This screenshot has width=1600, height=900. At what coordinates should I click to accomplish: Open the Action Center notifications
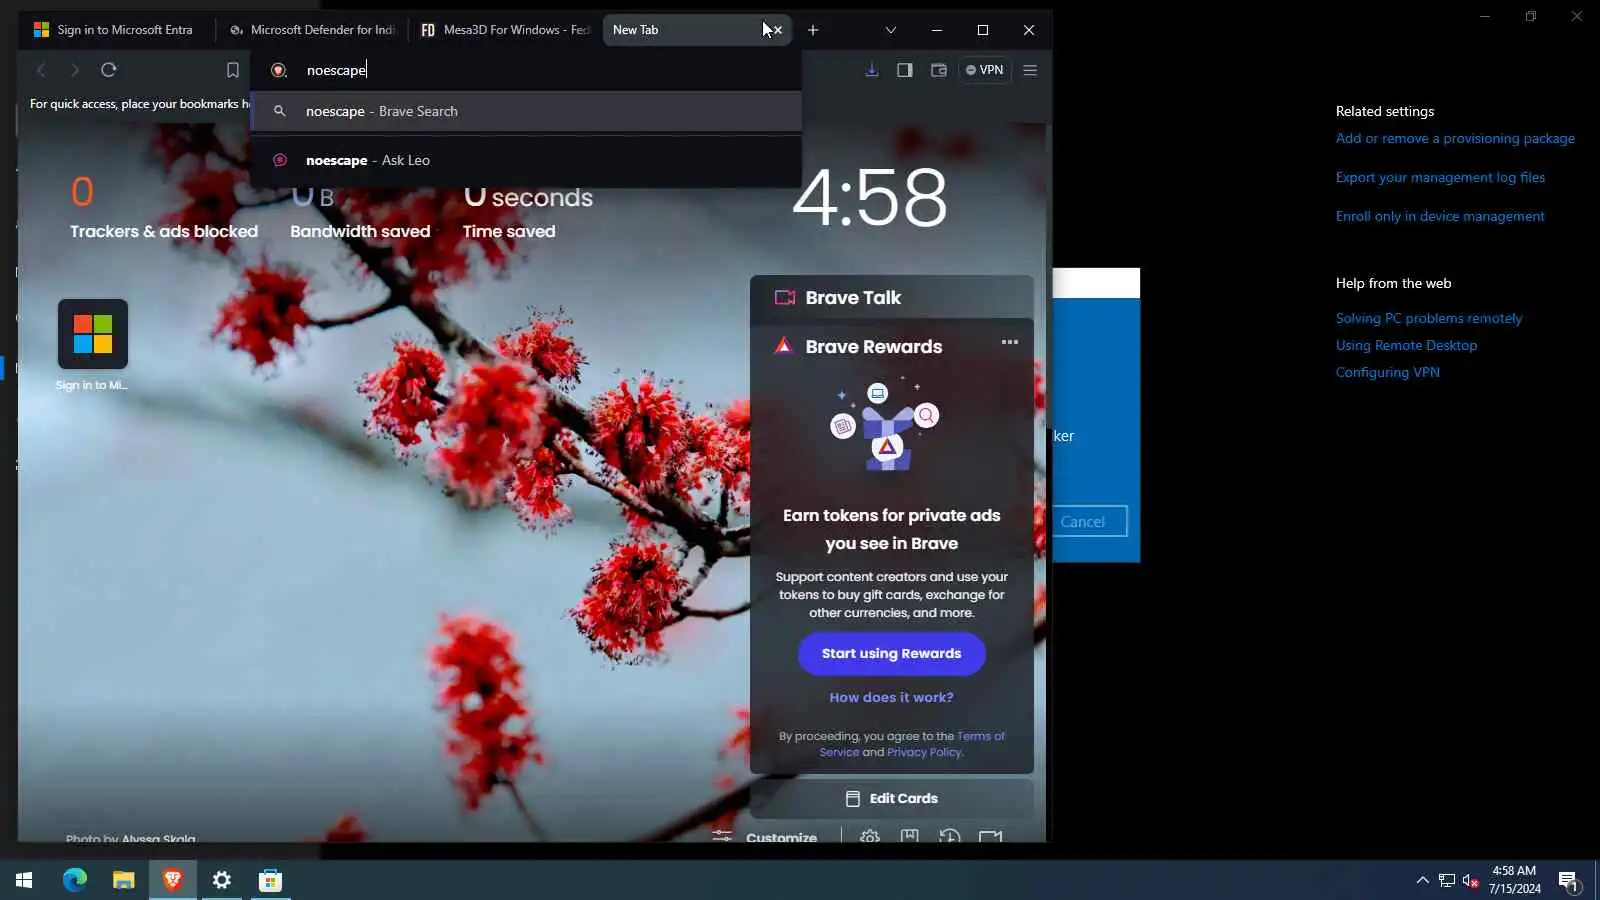pos(1568,880)
